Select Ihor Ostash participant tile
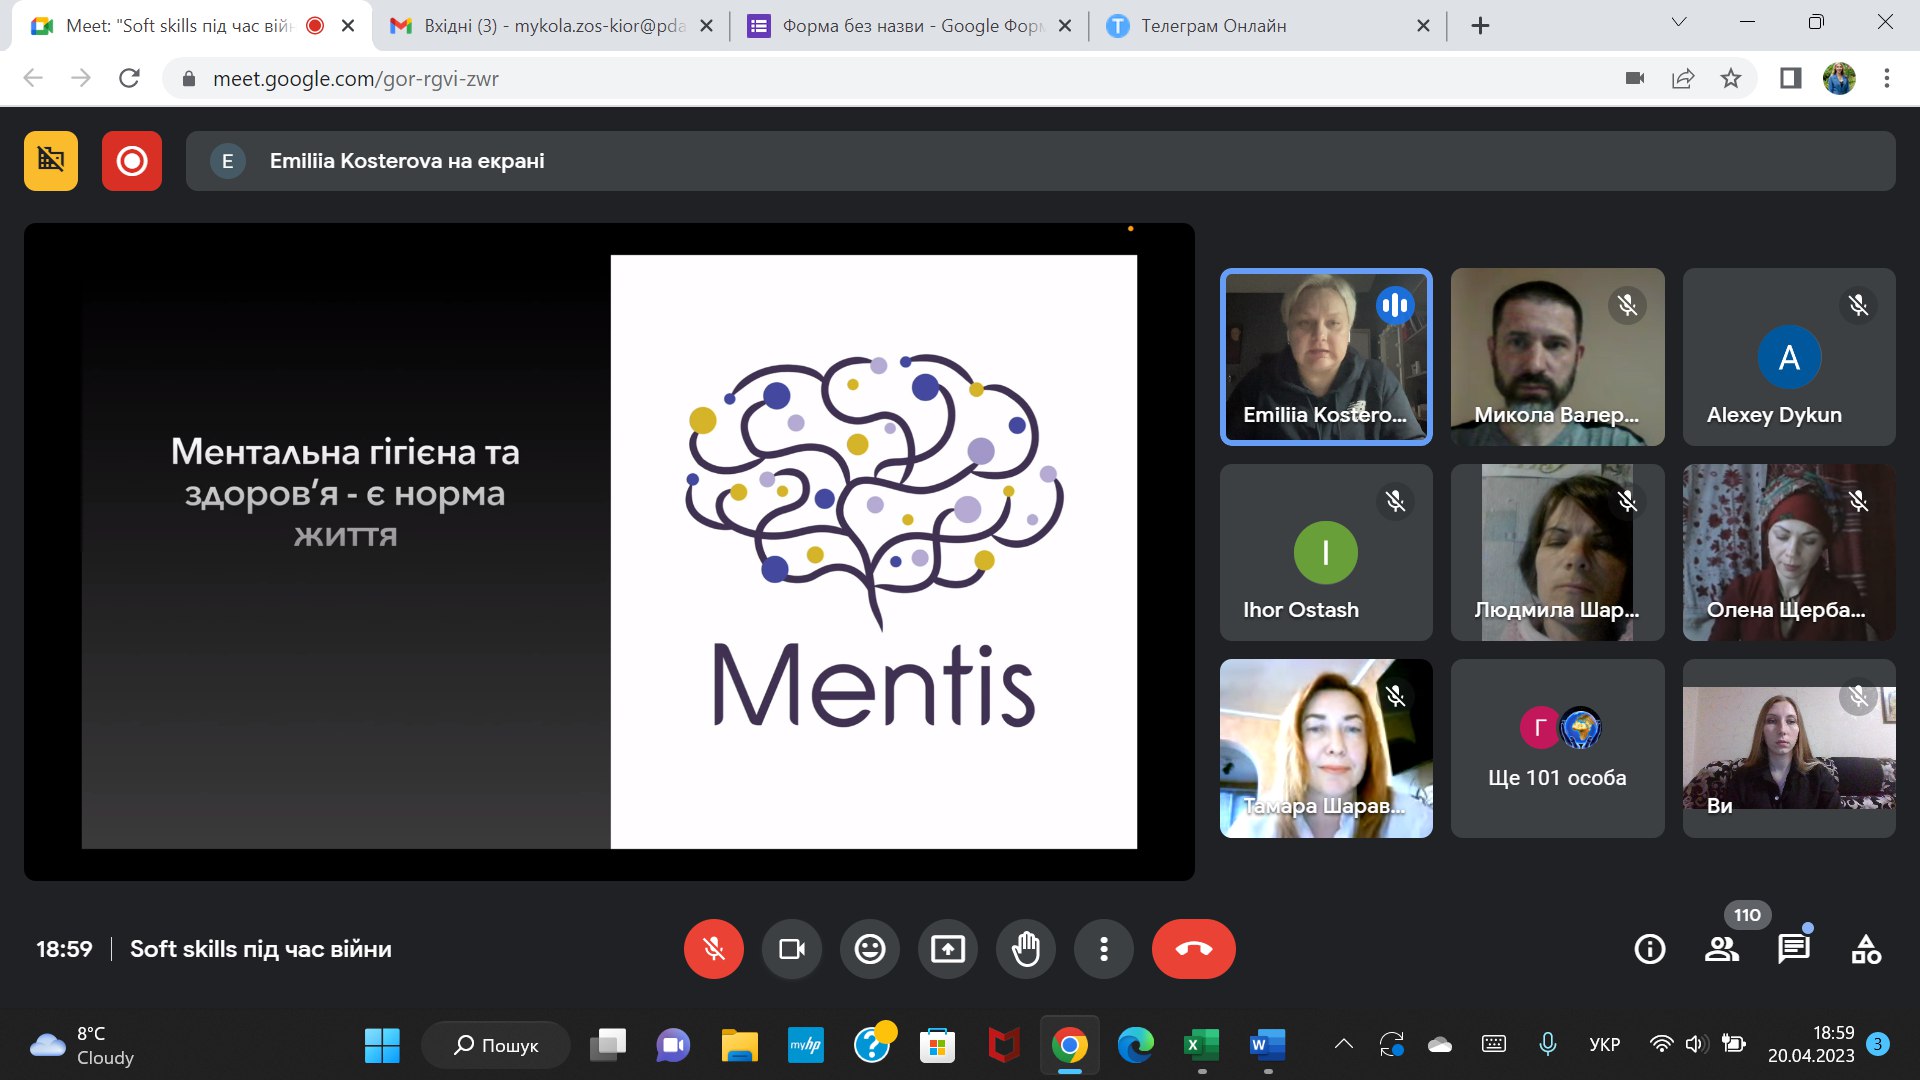 (1326, 552)
